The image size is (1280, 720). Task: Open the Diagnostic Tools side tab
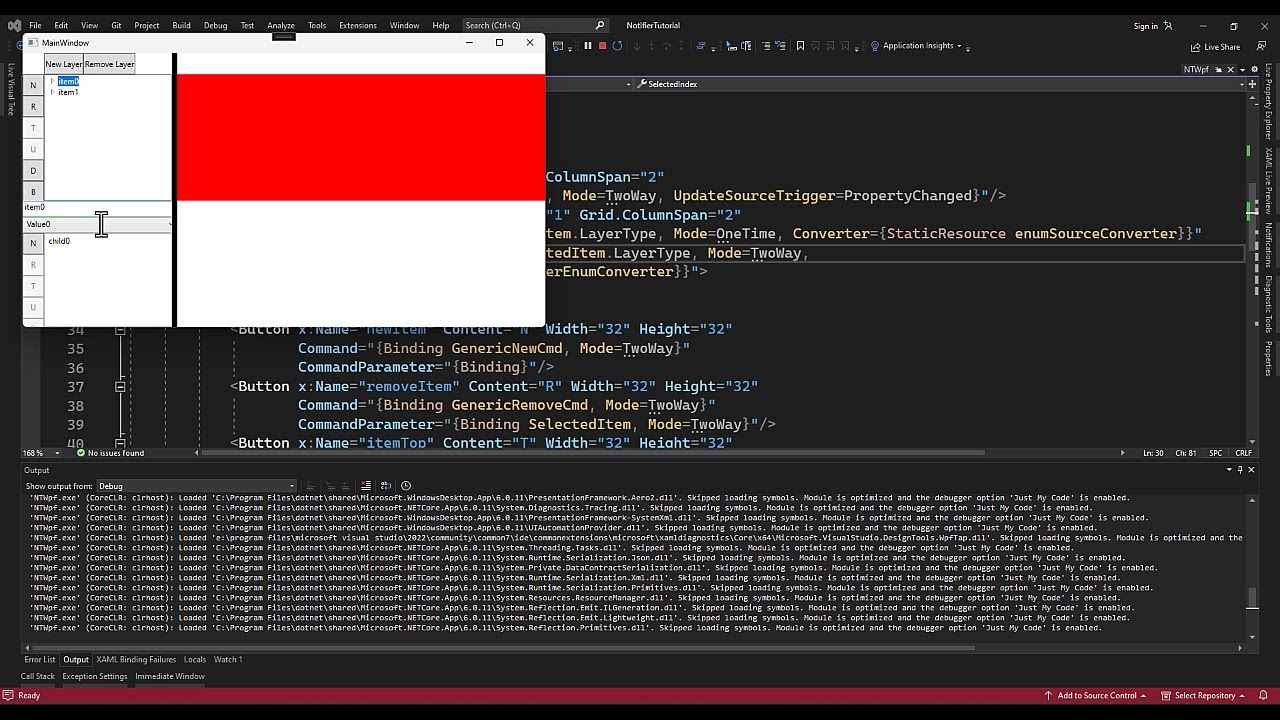tap(1268, 304)
